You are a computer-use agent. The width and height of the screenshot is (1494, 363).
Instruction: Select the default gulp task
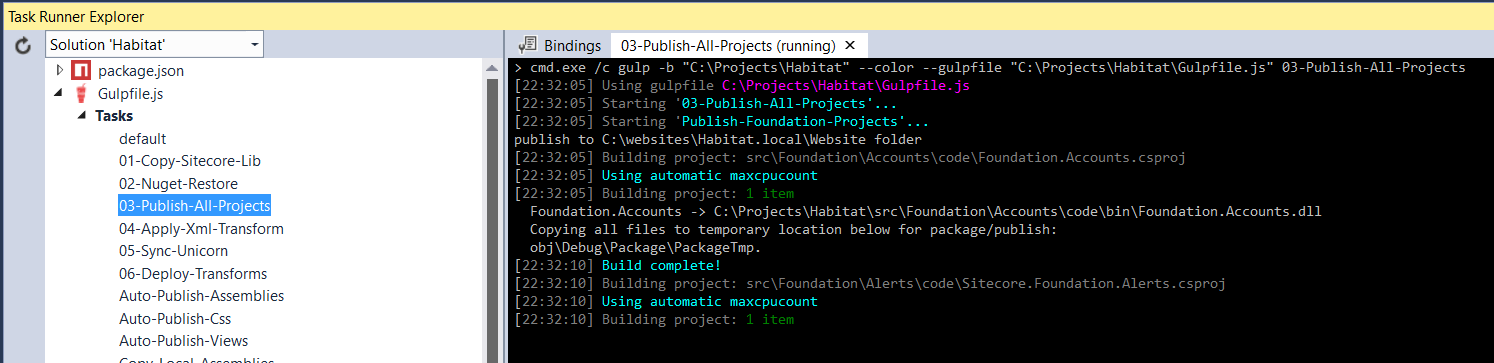(x=143, y=138)
